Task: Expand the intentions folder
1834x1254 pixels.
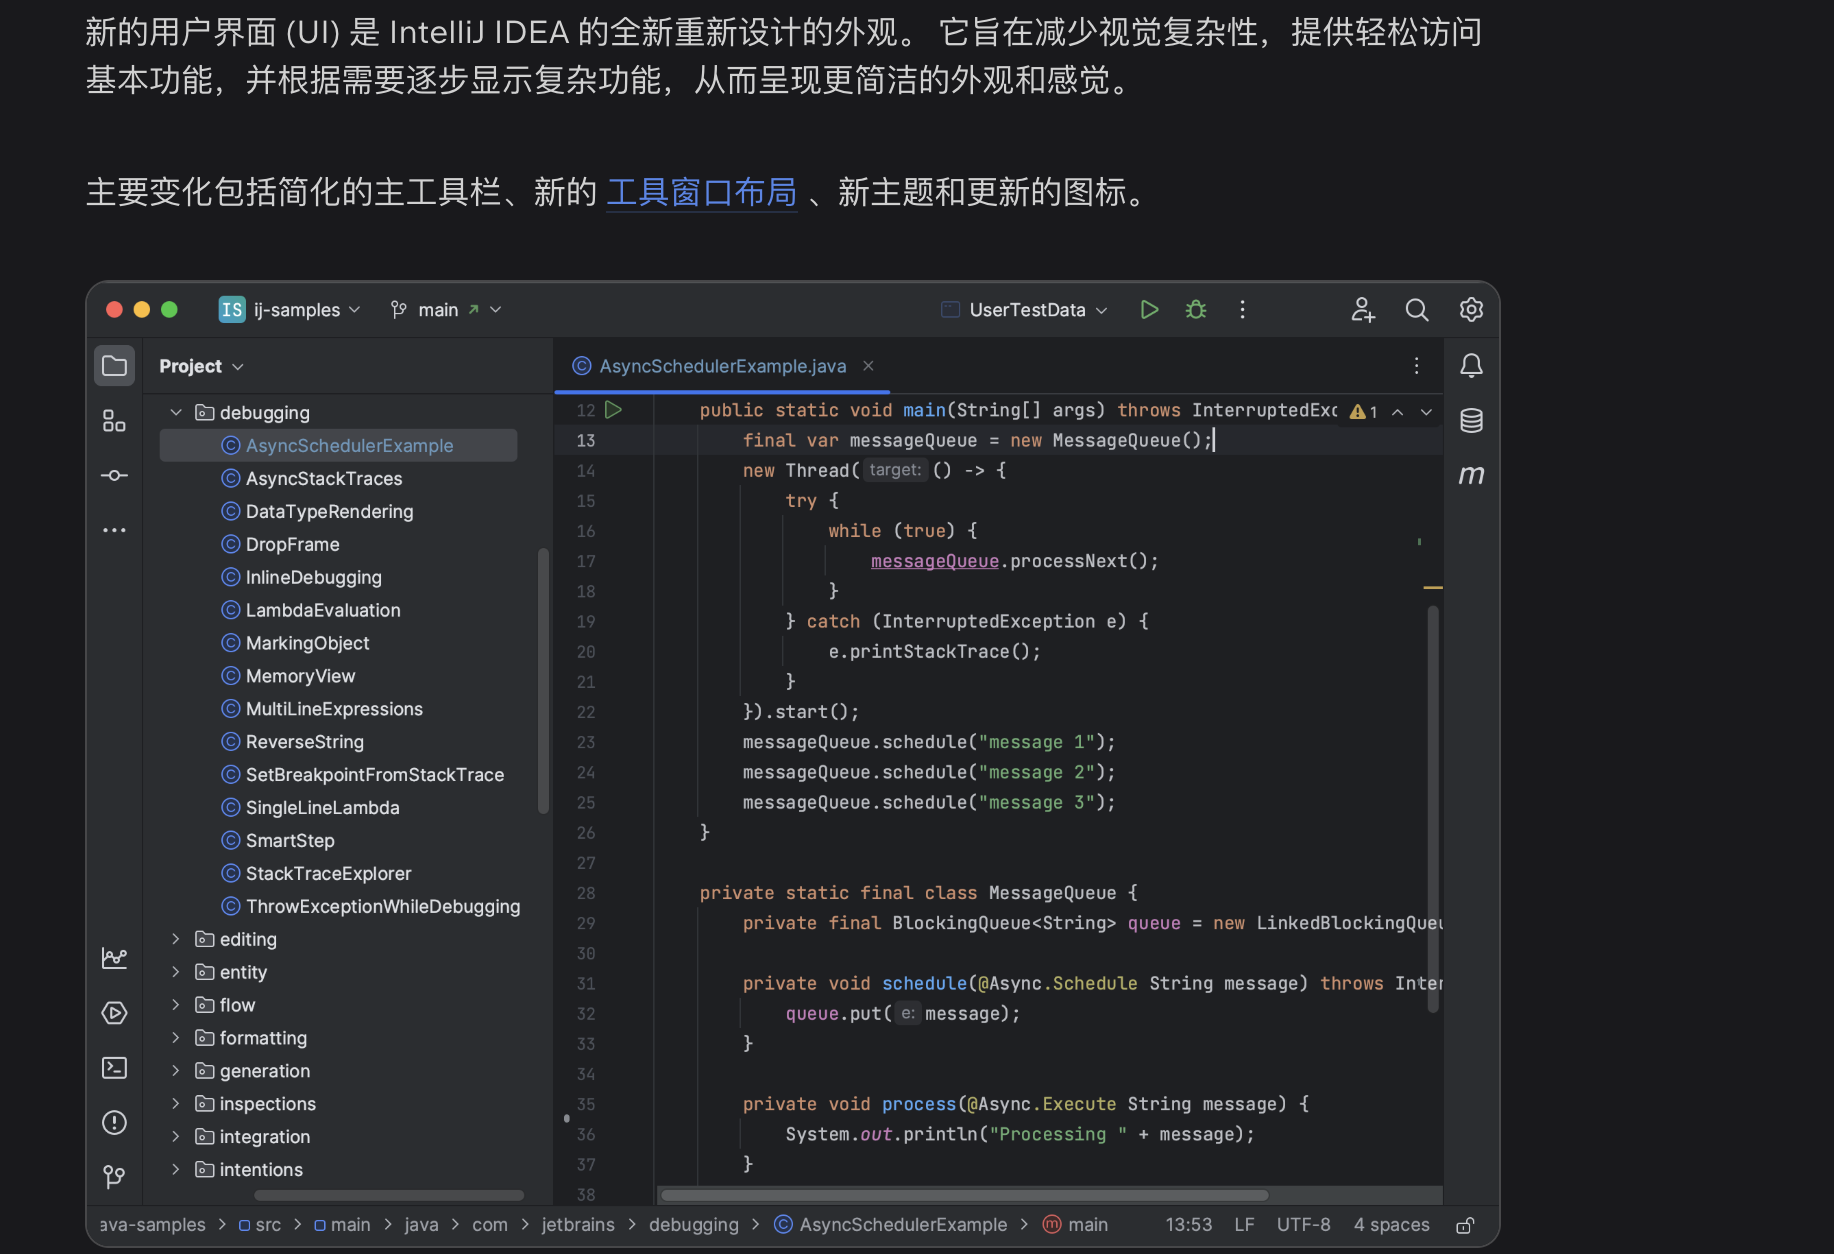Action: [x=176, y=1170]
